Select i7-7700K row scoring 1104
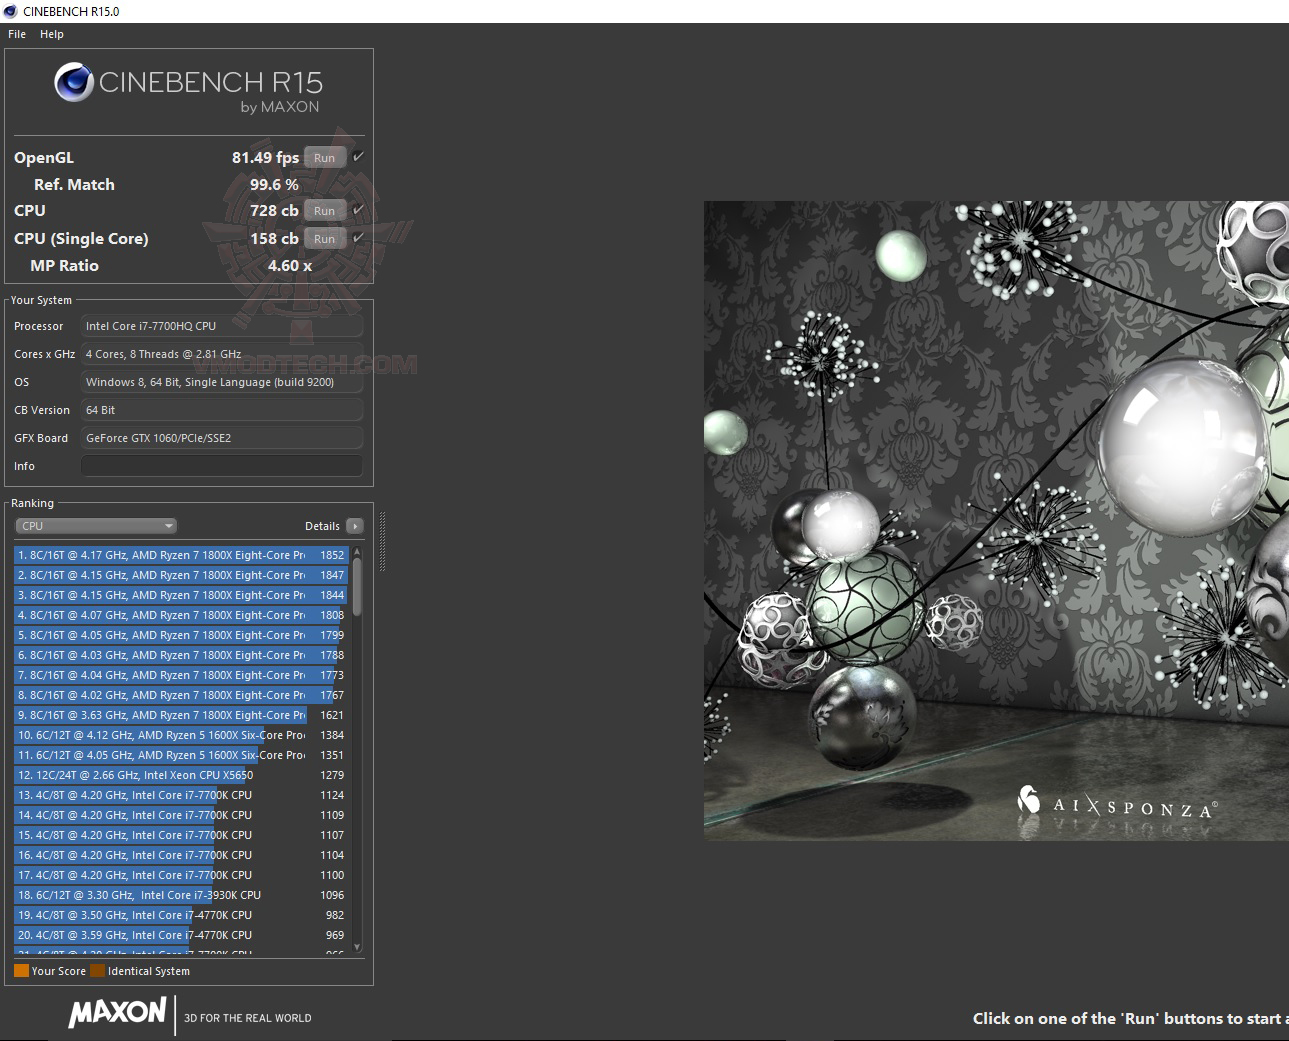This screenshot has height=1041, width=1289. click(181, 855)
